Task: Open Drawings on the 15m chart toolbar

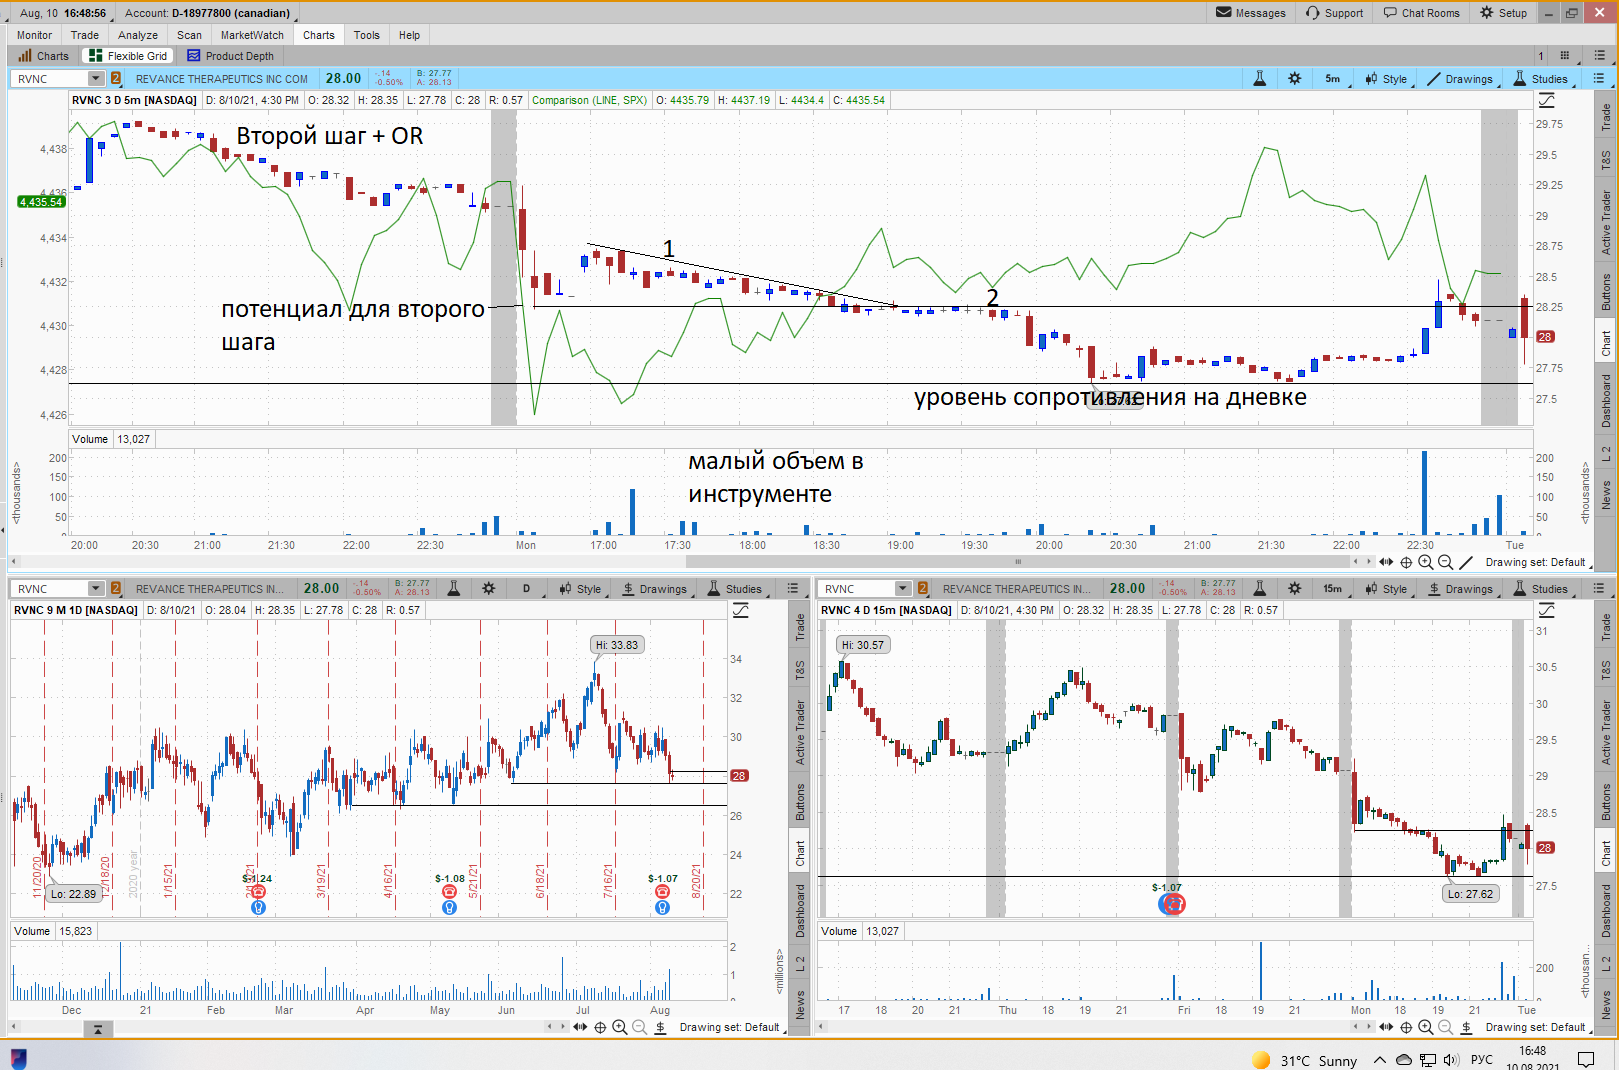Action: (1461, 589)
